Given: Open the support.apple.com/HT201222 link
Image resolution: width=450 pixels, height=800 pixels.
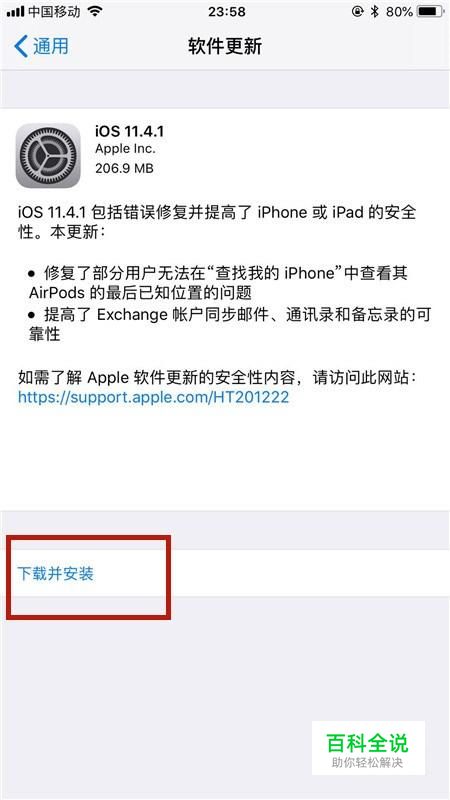Looking at the screenshot, I should 154,397.
